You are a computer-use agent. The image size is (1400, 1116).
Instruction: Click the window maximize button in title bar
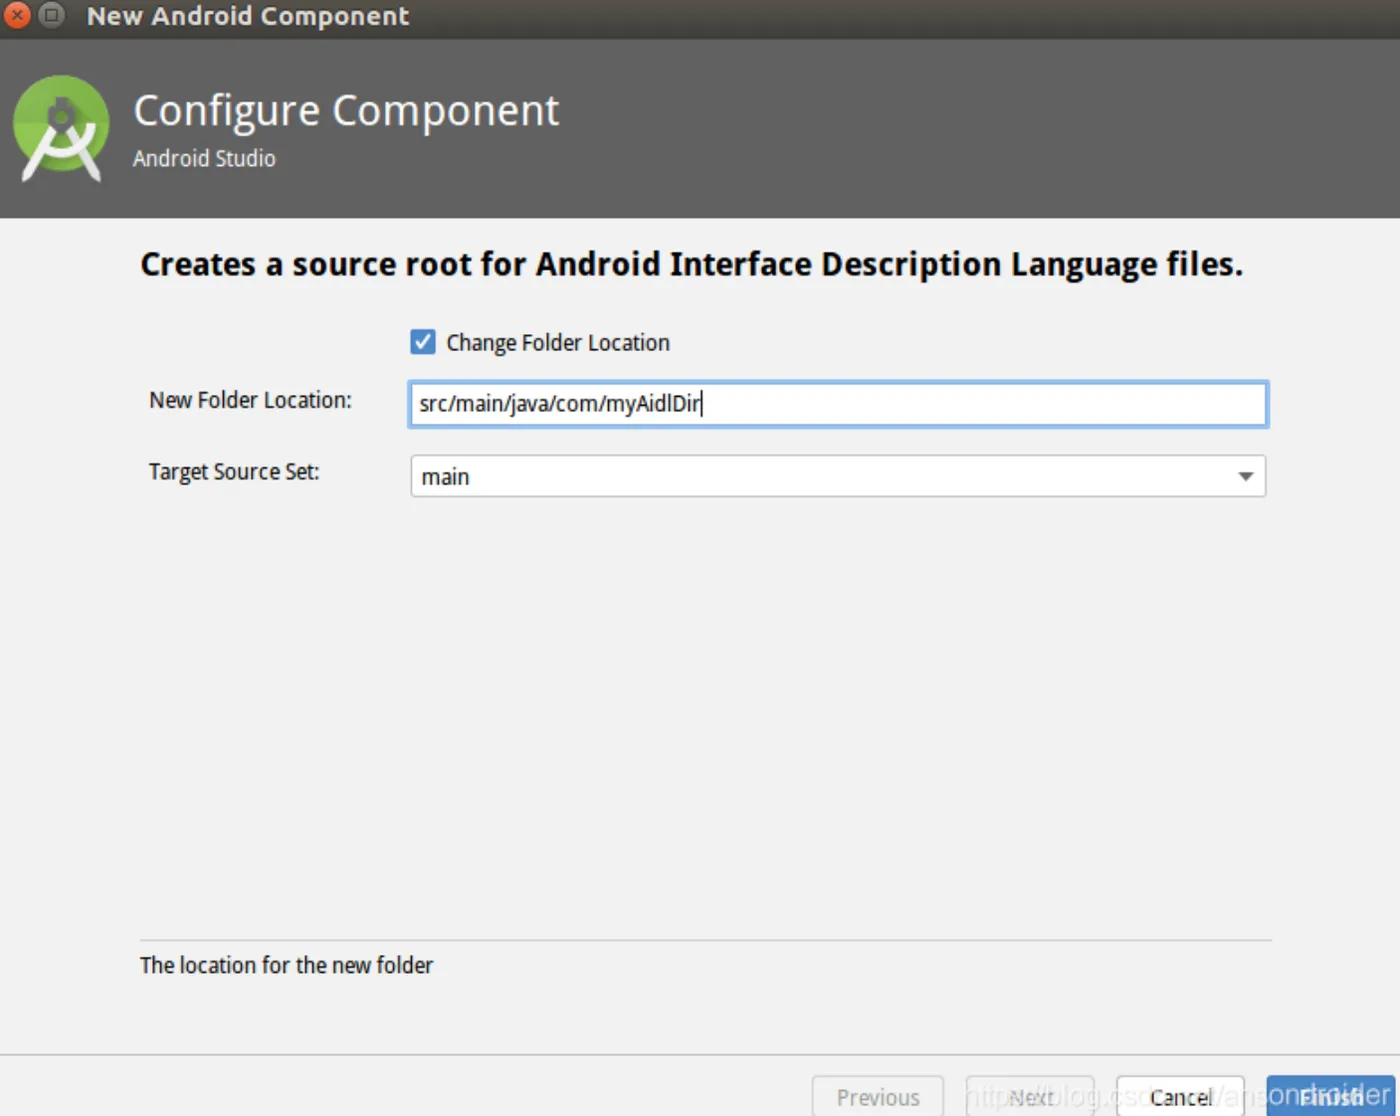tap(51, 15)
